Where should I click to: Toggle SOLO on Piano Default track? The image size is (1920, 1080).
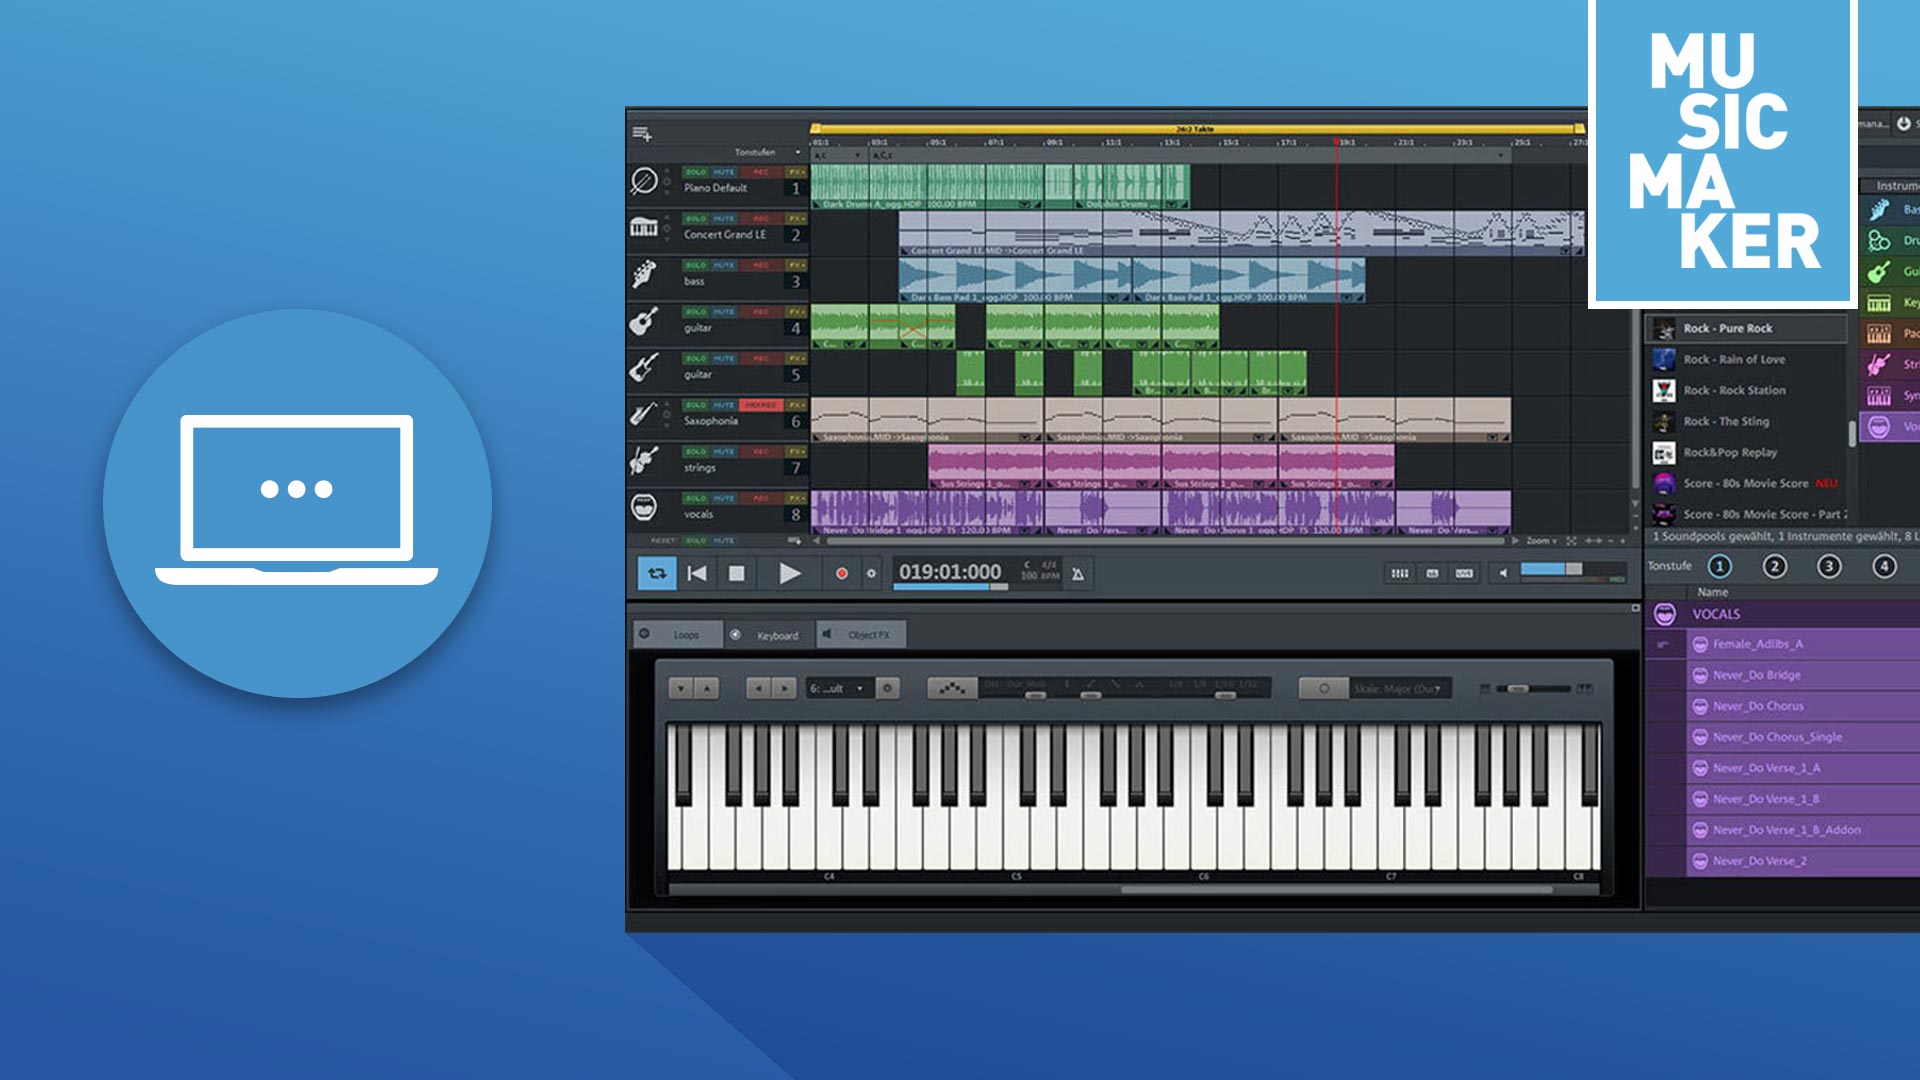pyautogui.click(x=696, y=172)
